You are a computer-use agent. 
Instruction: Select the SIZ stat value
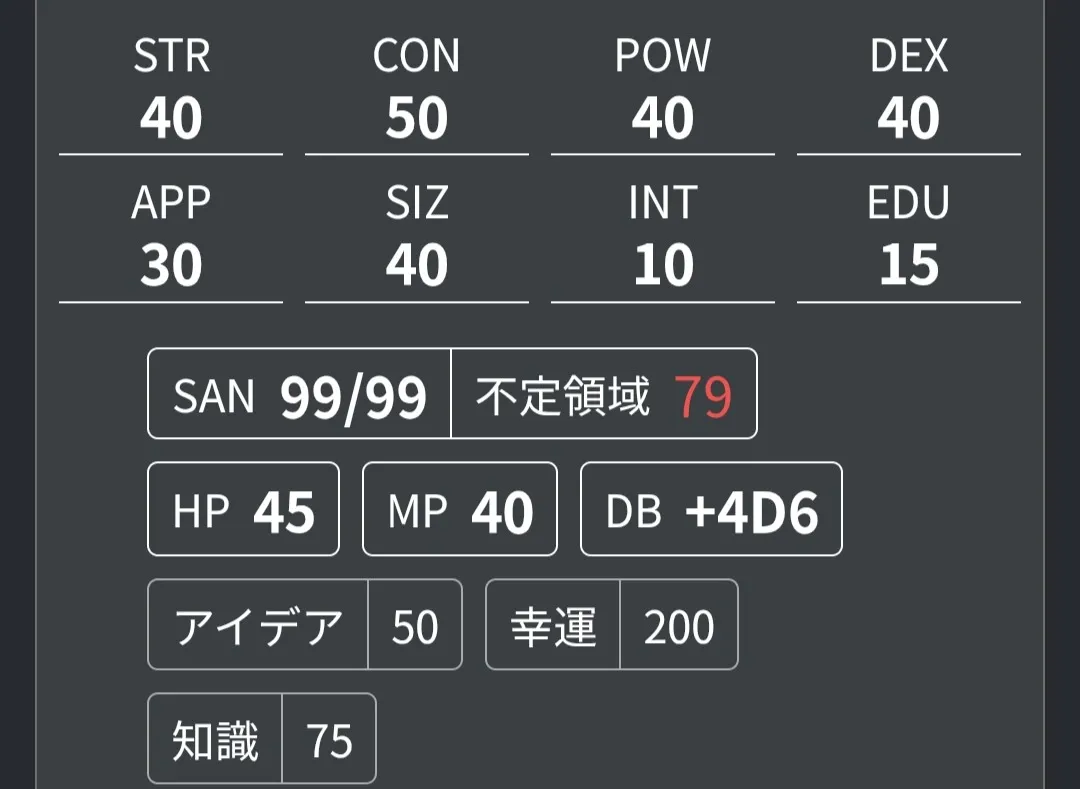[x=417, y=266]
